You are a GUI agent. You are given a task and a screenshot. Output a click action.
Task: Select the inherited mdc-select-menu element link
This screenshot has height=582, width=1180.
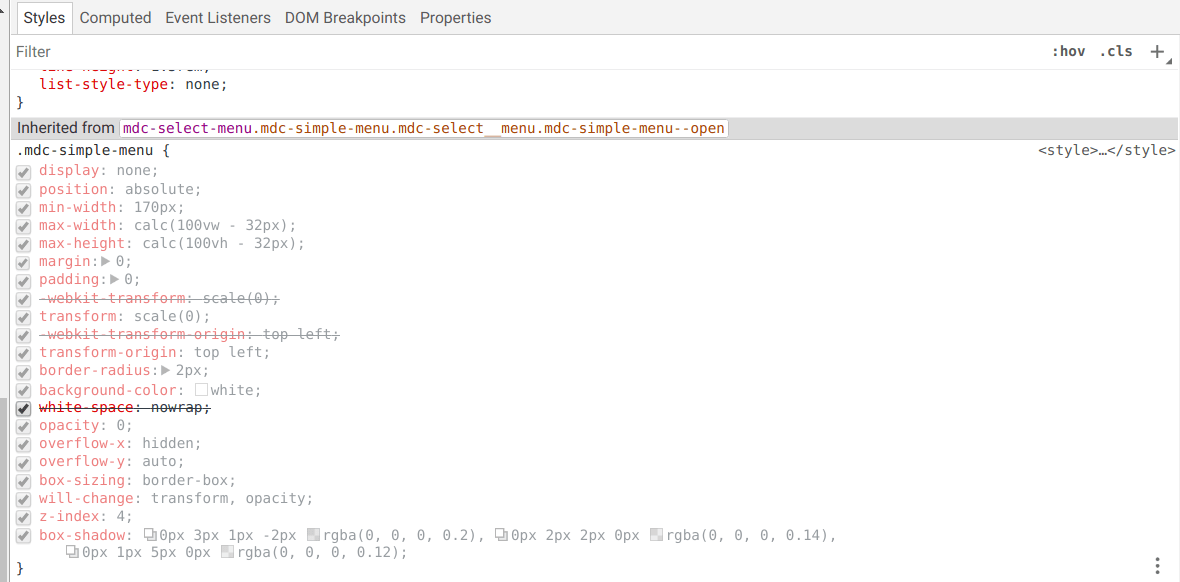tap(424, 128)
